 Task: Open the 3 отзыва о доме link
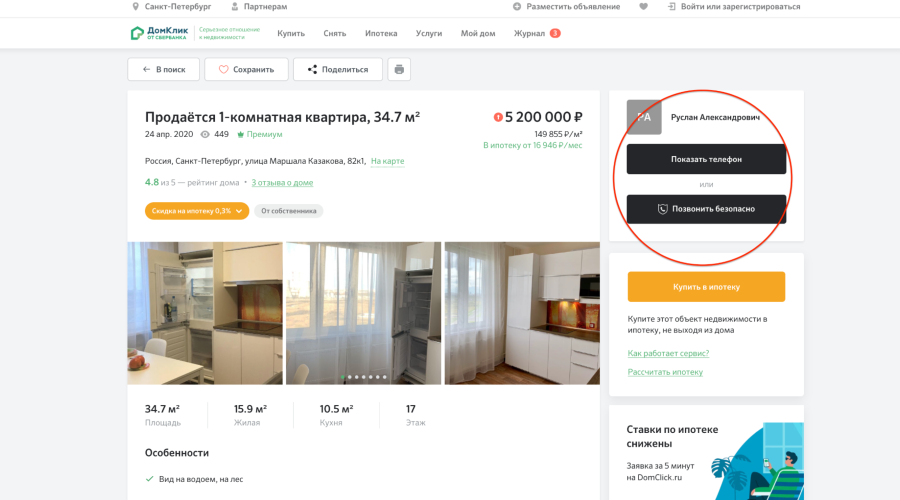(x=282, y=183)
